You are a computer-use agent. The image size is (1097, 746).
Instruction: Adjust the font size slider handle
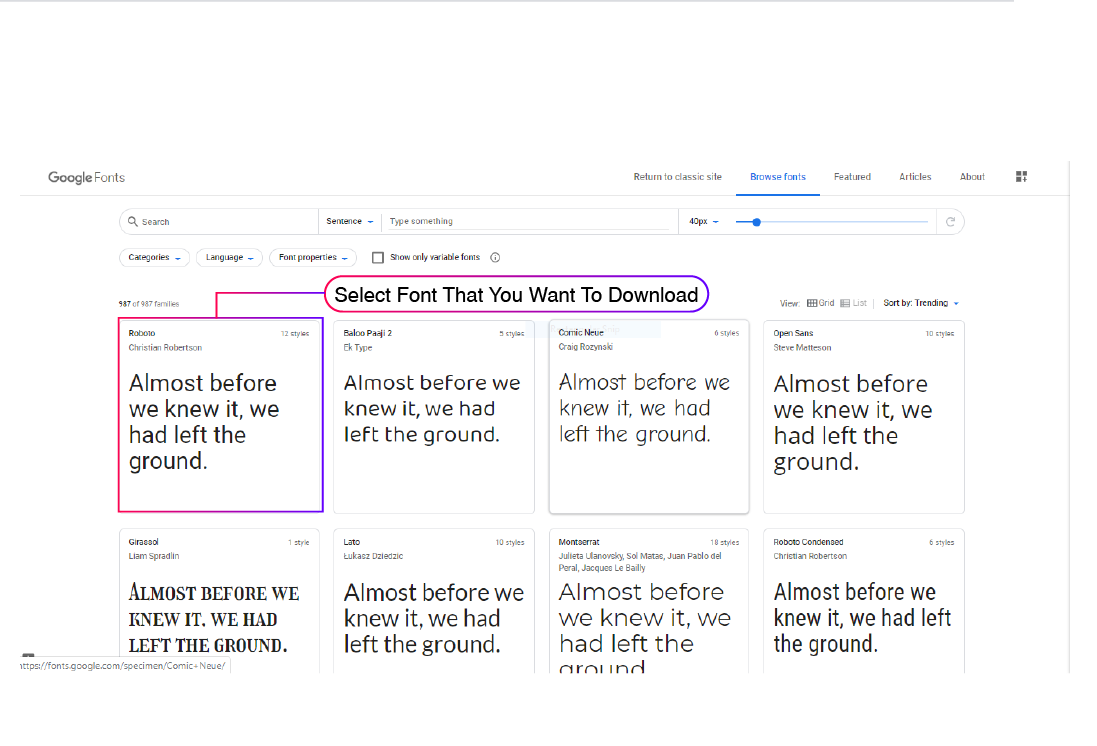(x=756, y=222)
